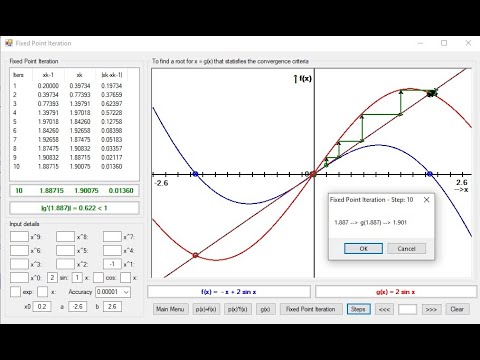Select iteration row 2 value 0.39734

pos(48,95)
